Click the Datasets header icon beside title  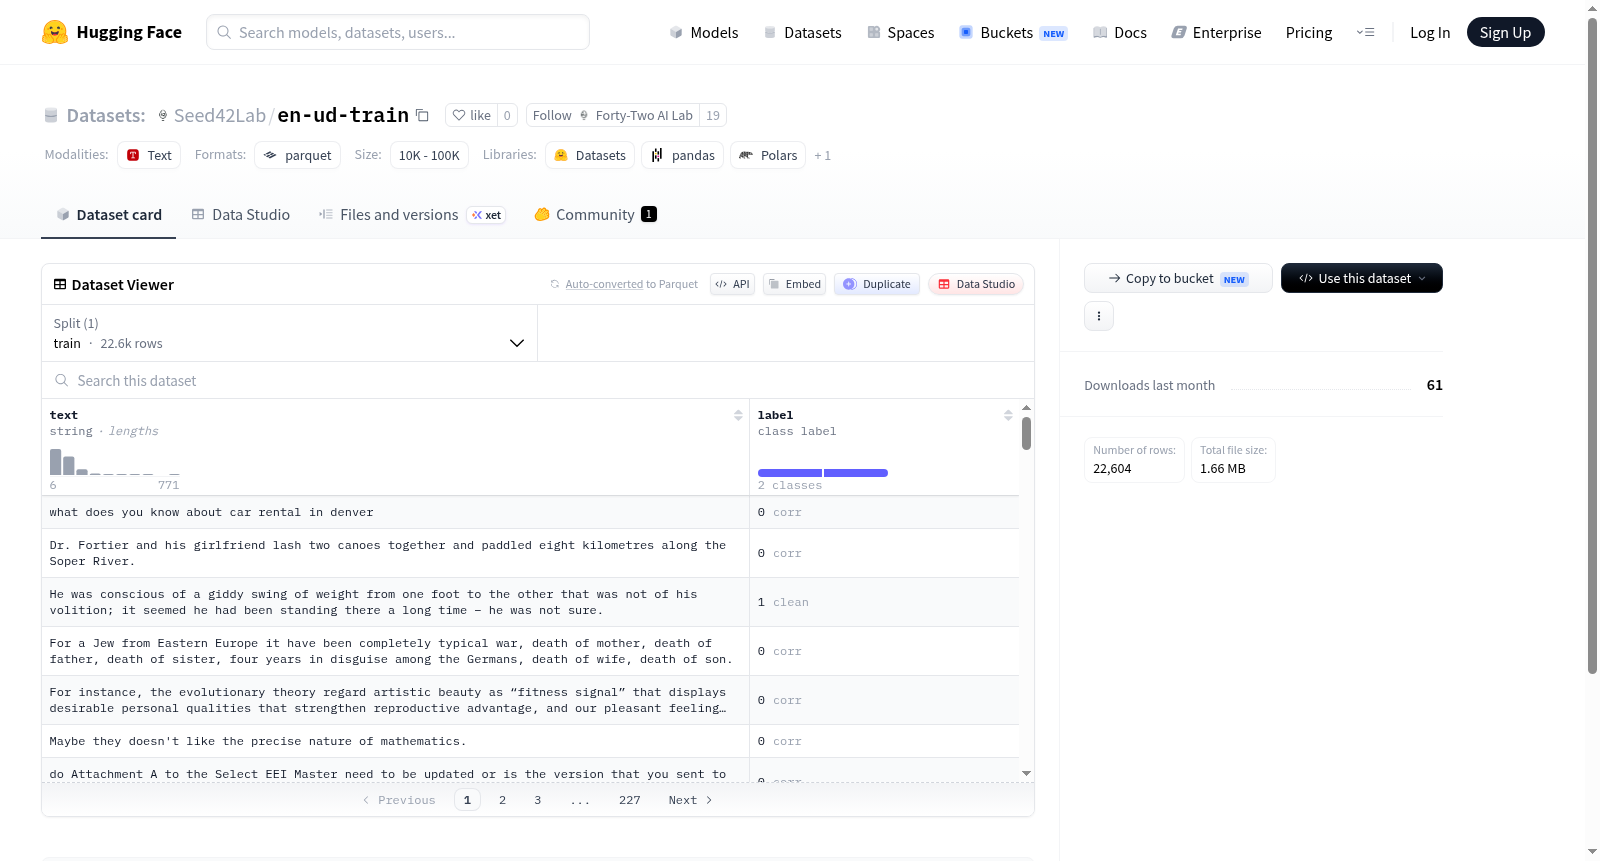tap(51, 115)
